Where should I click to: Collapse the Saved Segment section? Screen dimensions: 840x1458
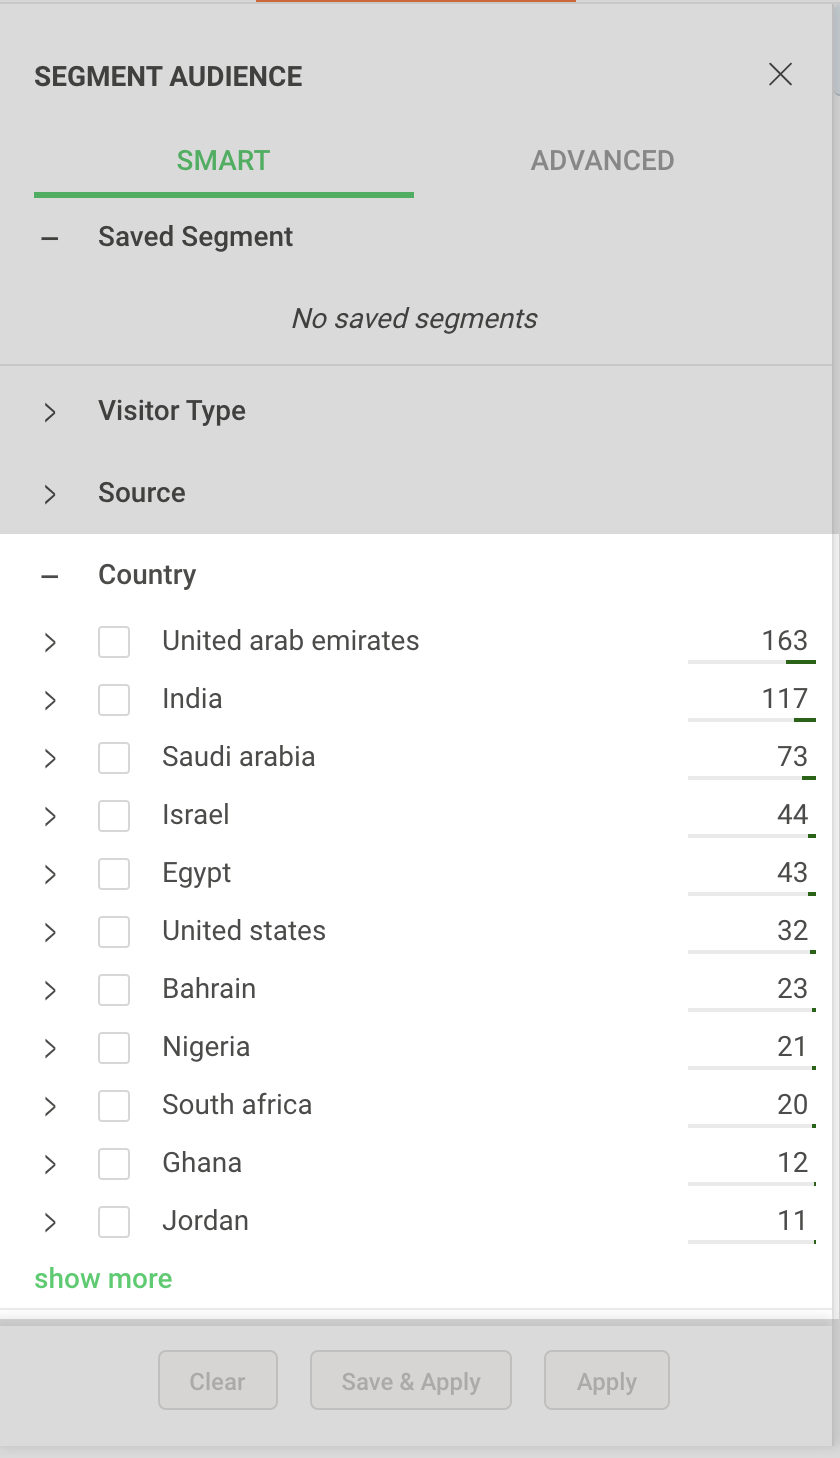coord(50,238)
